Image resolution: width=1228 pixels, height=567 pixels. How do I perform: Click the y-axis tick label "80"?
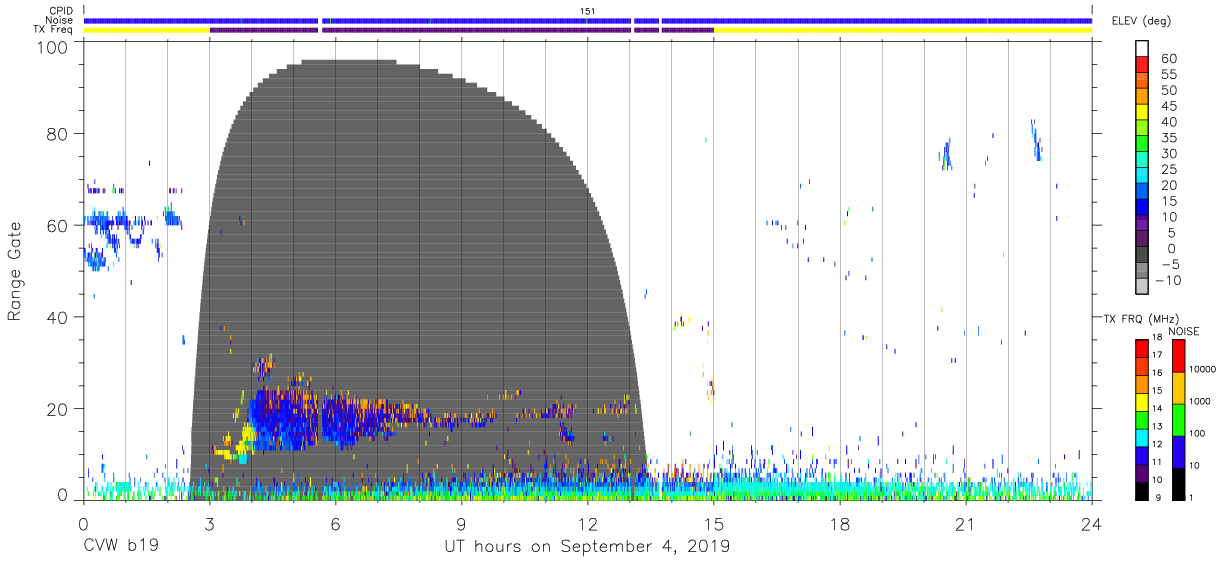click(x=58, y=134)
